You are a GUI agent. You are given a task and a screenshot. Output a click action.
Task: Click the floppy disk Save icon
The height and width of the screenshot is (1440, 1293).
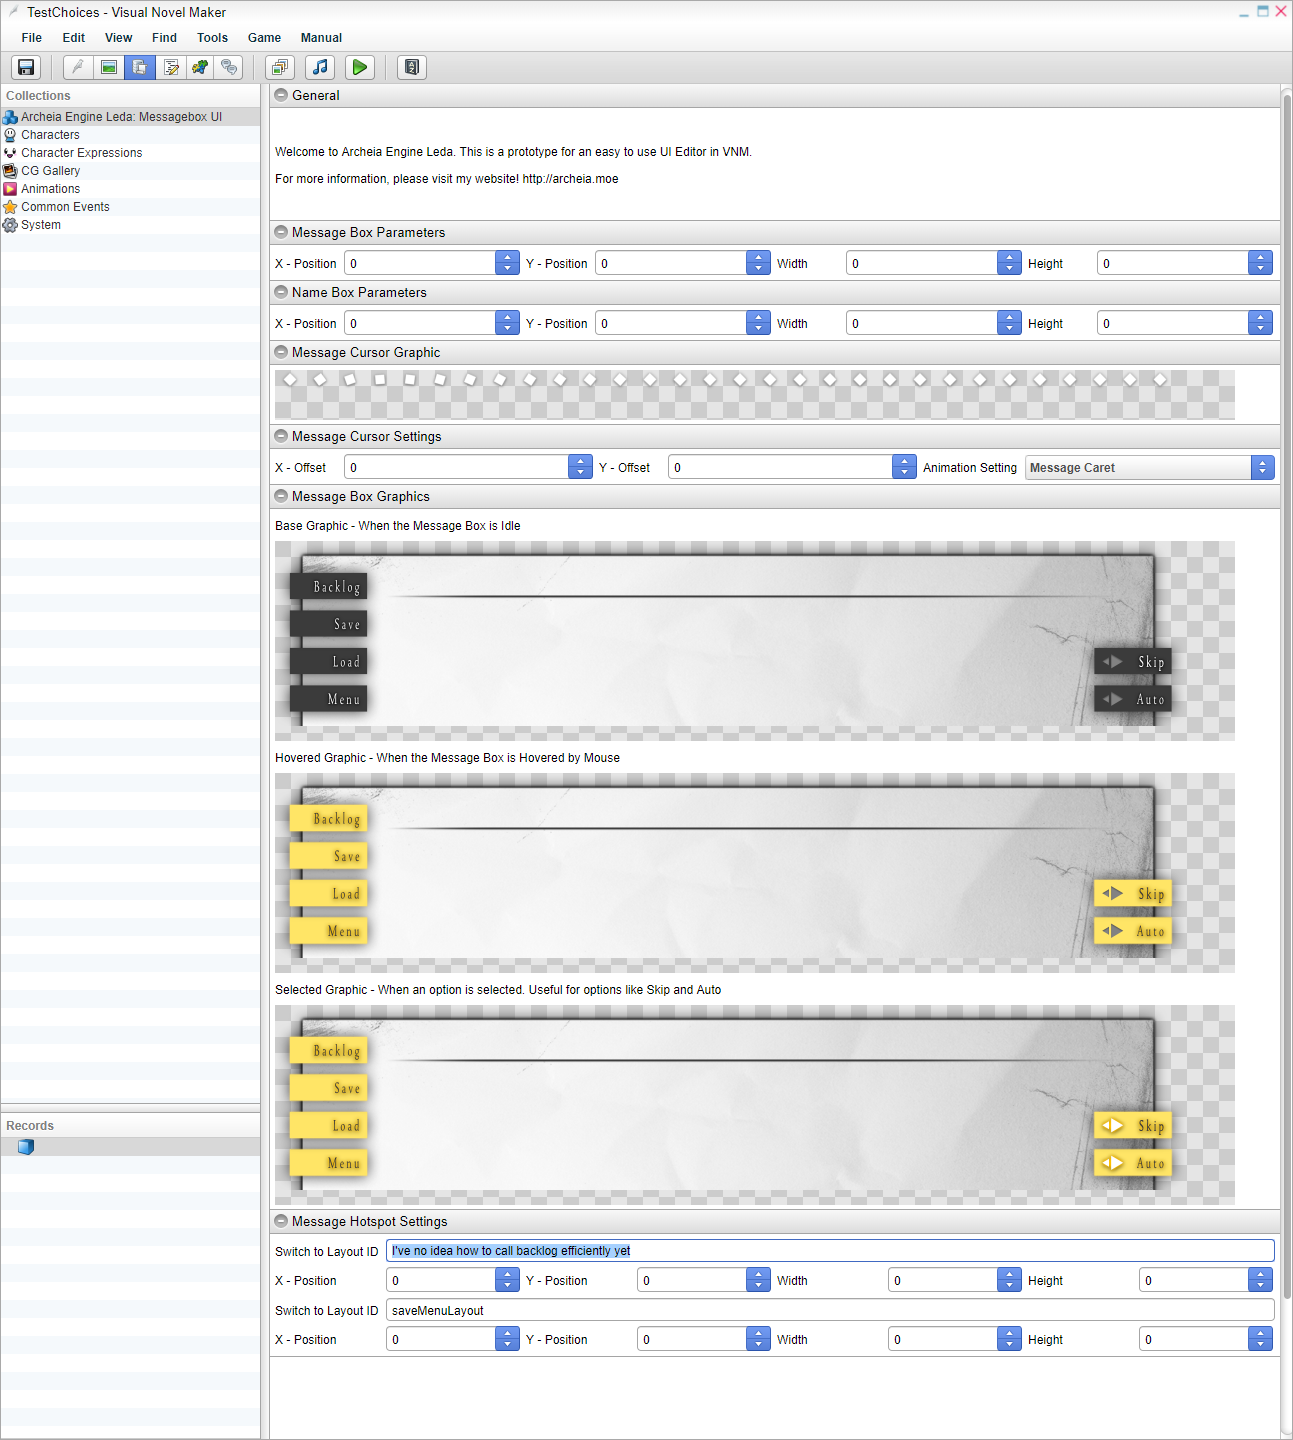tap(26, 67)
